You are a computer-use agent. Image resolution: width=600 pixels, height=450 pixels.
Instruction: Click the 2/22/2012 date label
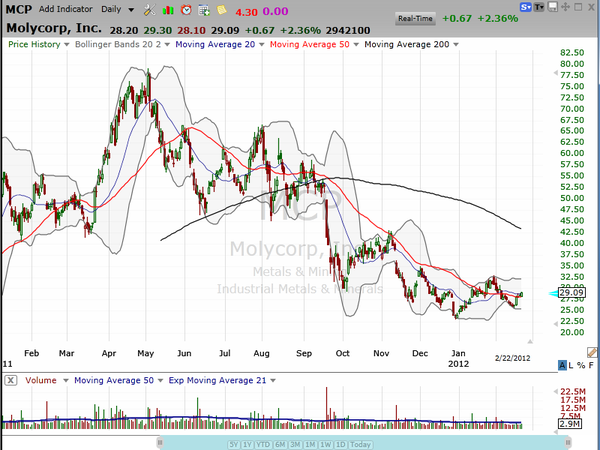pyautogui.click(x=512, y=358)
